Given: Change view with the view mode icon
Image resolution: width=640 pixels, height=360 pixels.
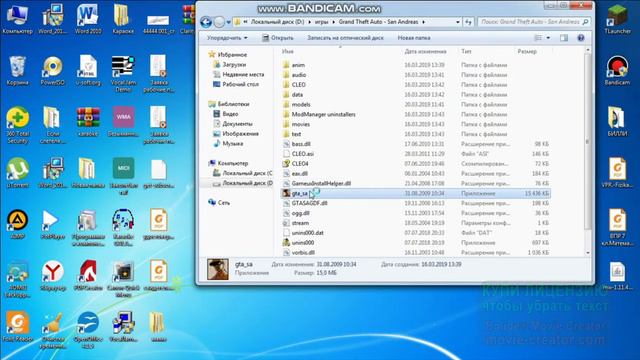Looking at the screenshot, I should [x=538, y=38].
